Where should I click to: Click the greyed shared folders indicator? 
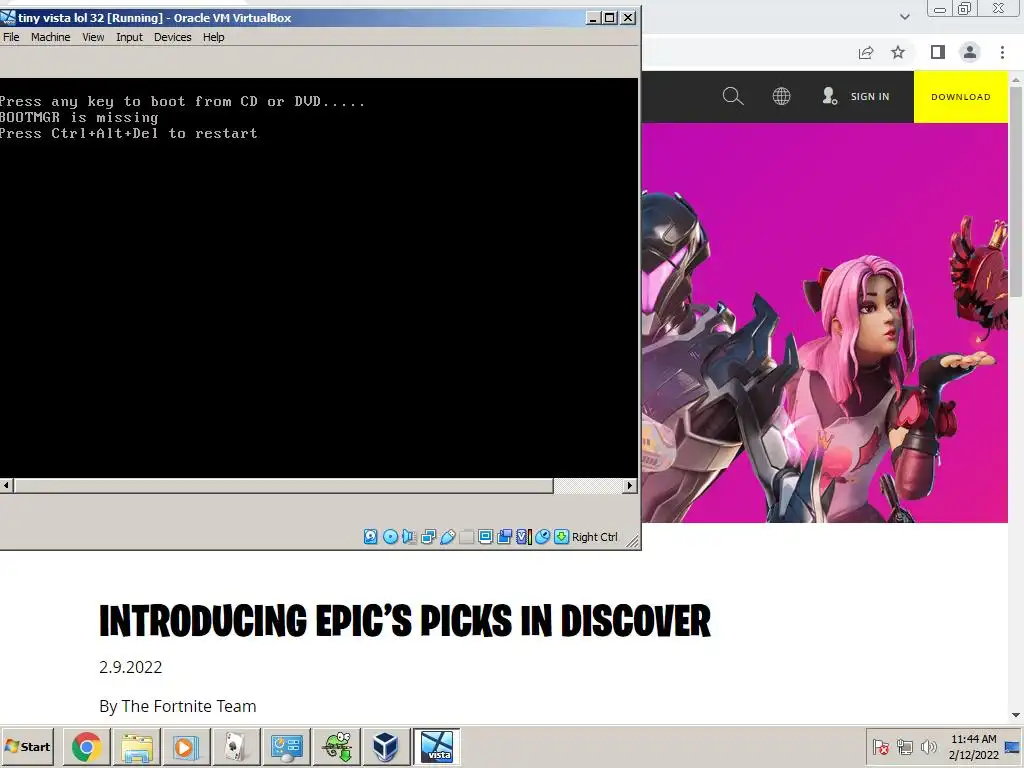click(x=466, y=537)
